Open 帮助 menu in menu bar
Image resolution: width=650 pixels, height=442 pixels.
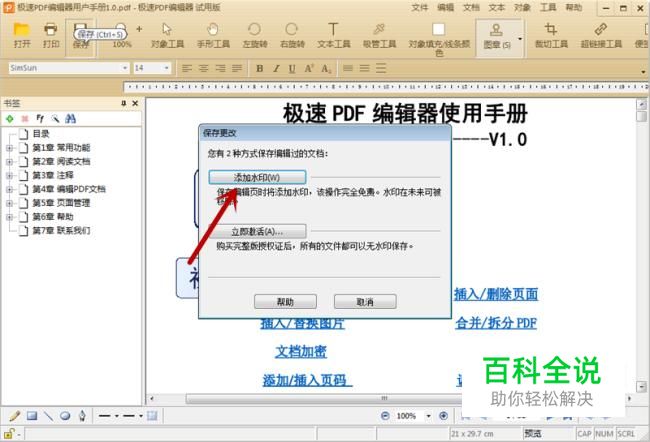pyautogui.click(x=574, y=7)
